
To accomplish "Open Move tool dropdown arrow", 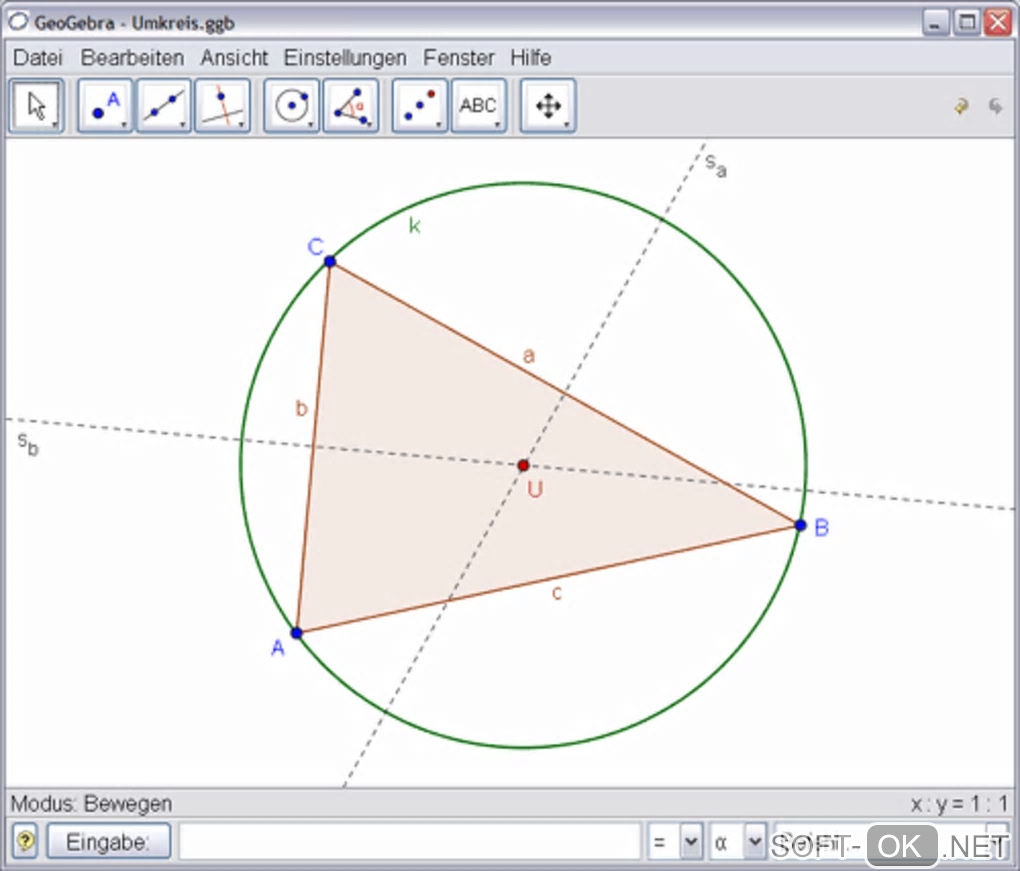I will (x=55, y=124).
